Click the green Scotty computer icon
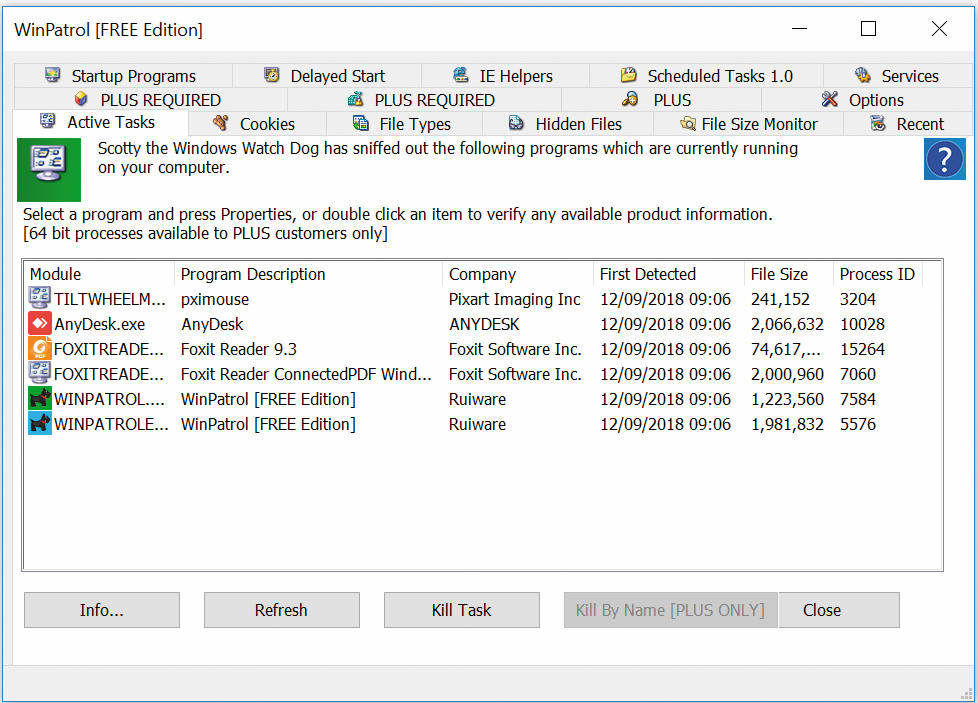The image size is (978, 703). point(49,169)
